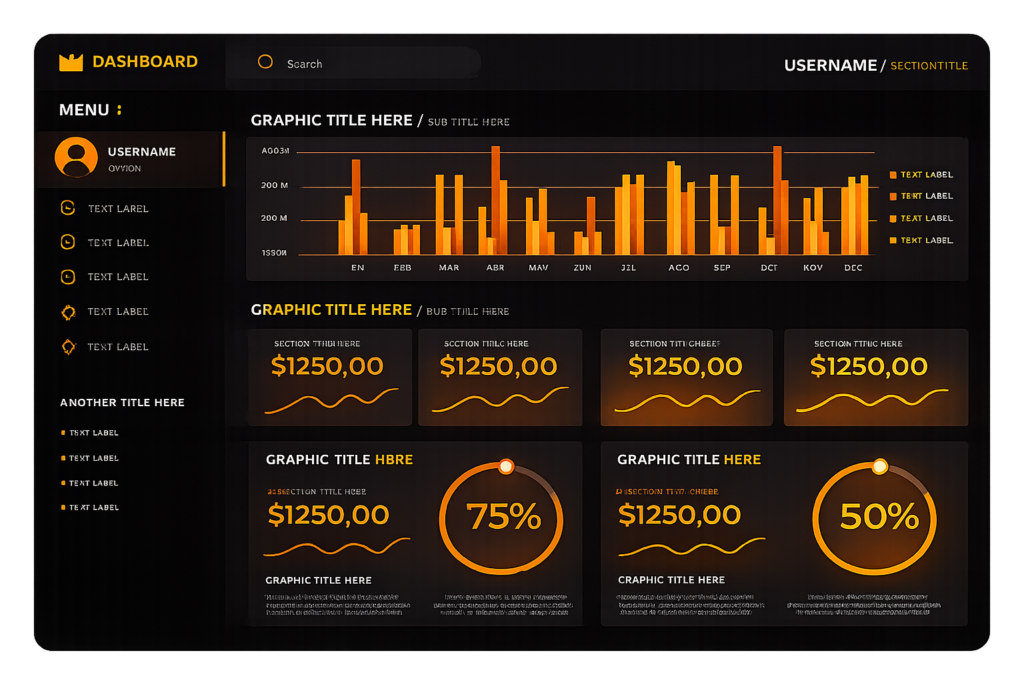Open the DASHBOARD home title
The height and width of the screenshot is (683, 1024).
[x=145, y=61]
